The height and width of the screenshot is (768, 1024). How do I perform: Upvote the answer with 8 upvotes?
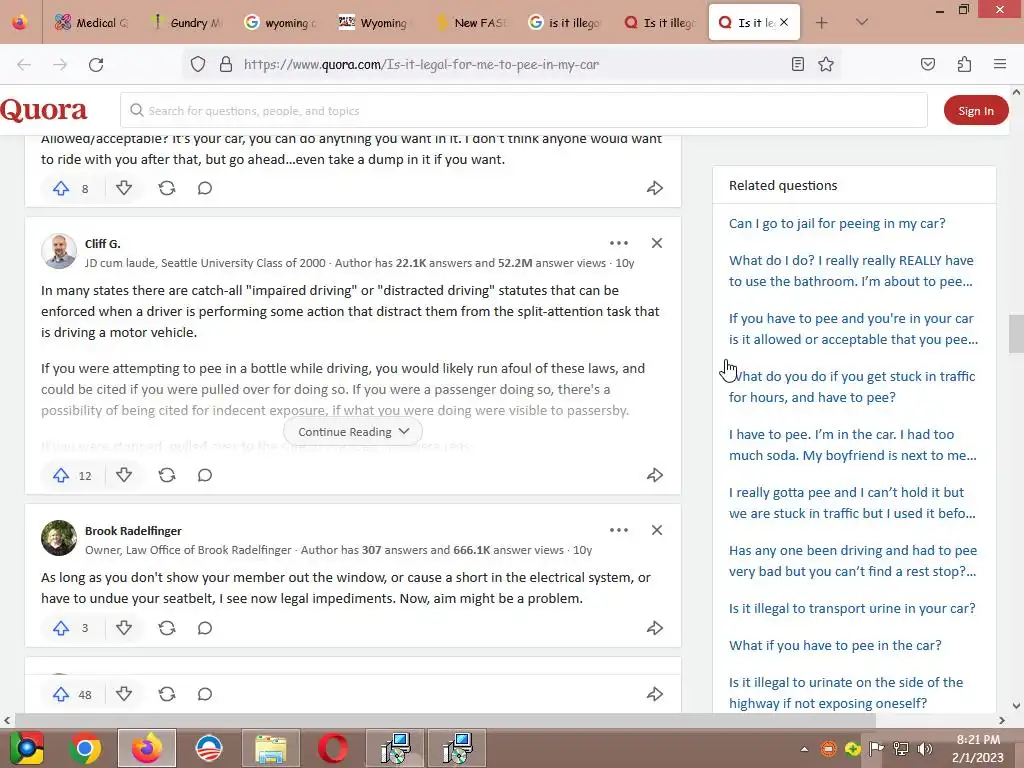(61, 189)
